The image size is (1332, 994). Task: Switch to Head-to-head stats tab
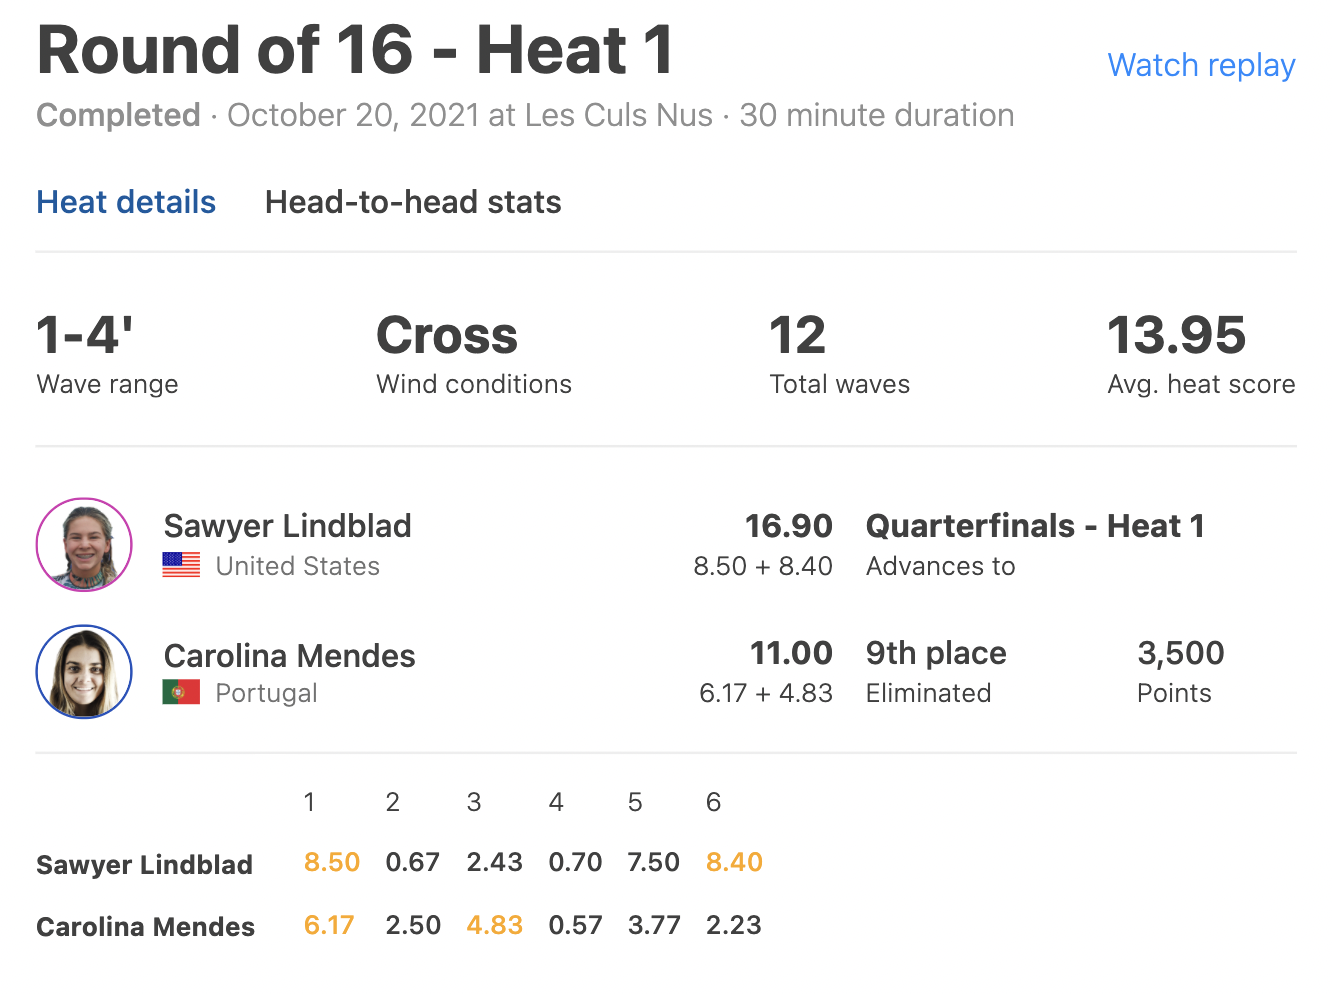point(413,202)
